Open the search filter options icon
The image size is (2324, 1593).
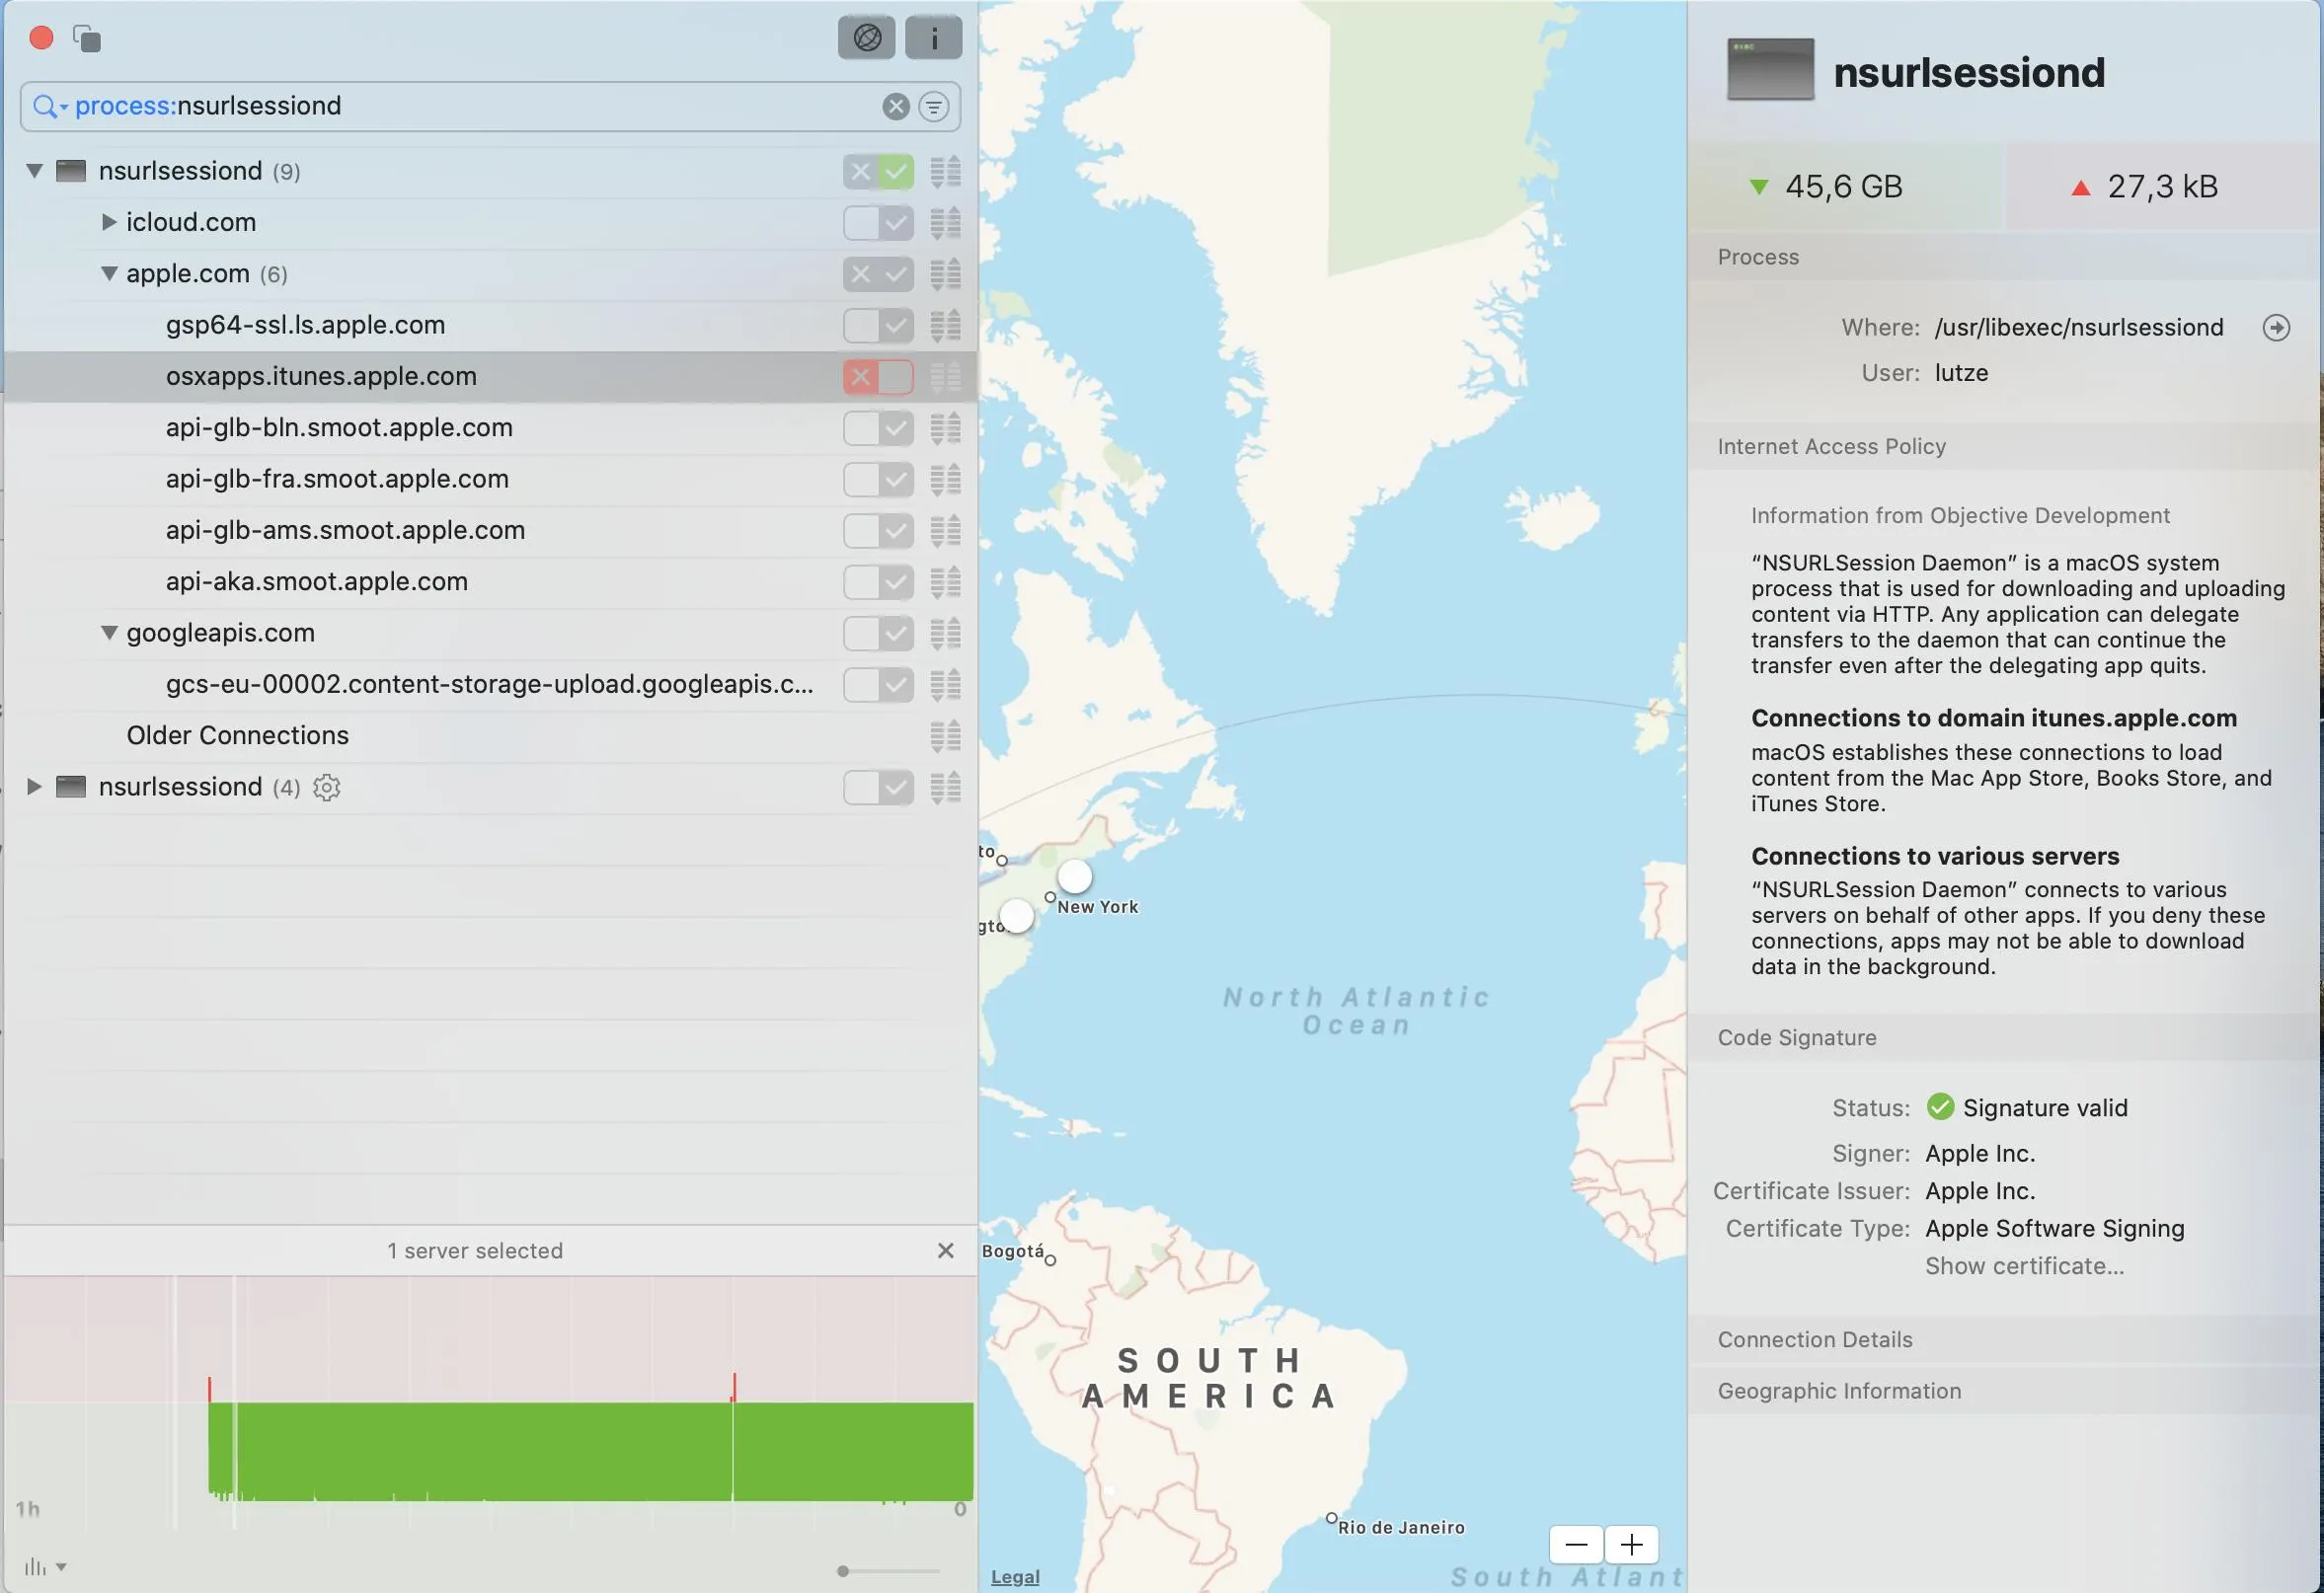pyautogui.click(x=933, y=106)
